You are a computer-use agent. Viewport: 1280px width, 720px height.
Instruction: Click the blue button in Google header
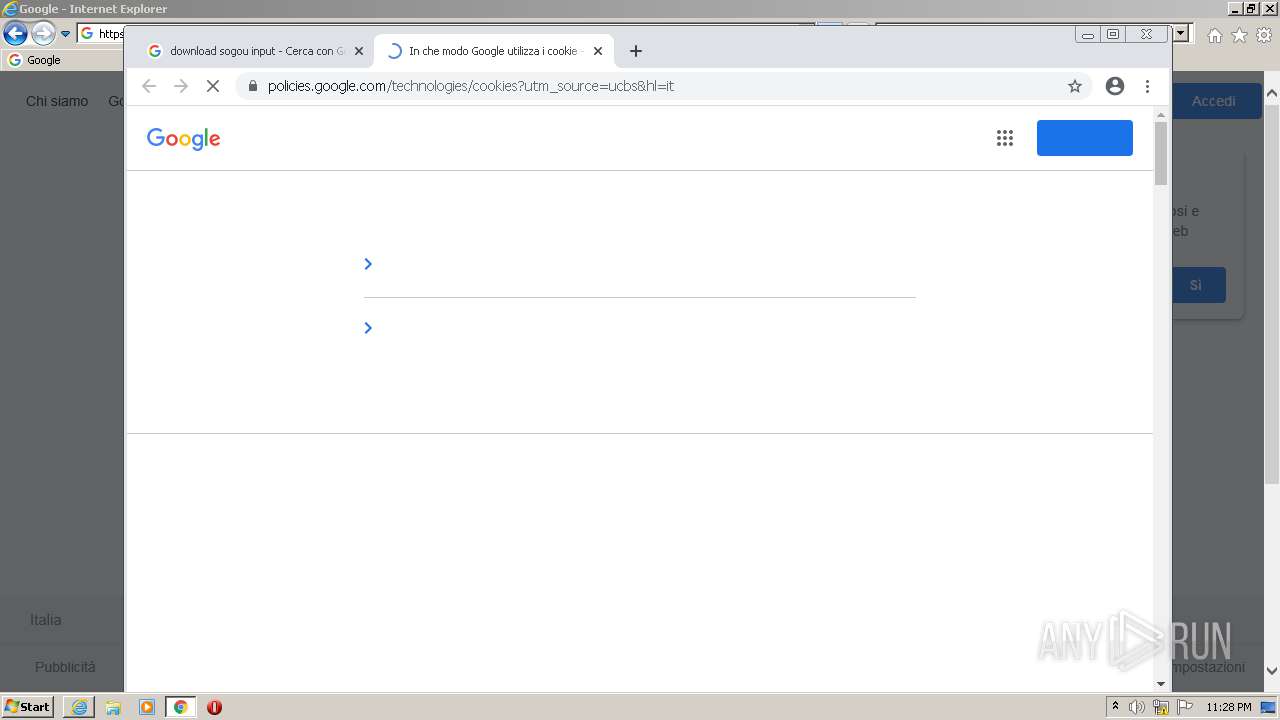coord(1085,138)
